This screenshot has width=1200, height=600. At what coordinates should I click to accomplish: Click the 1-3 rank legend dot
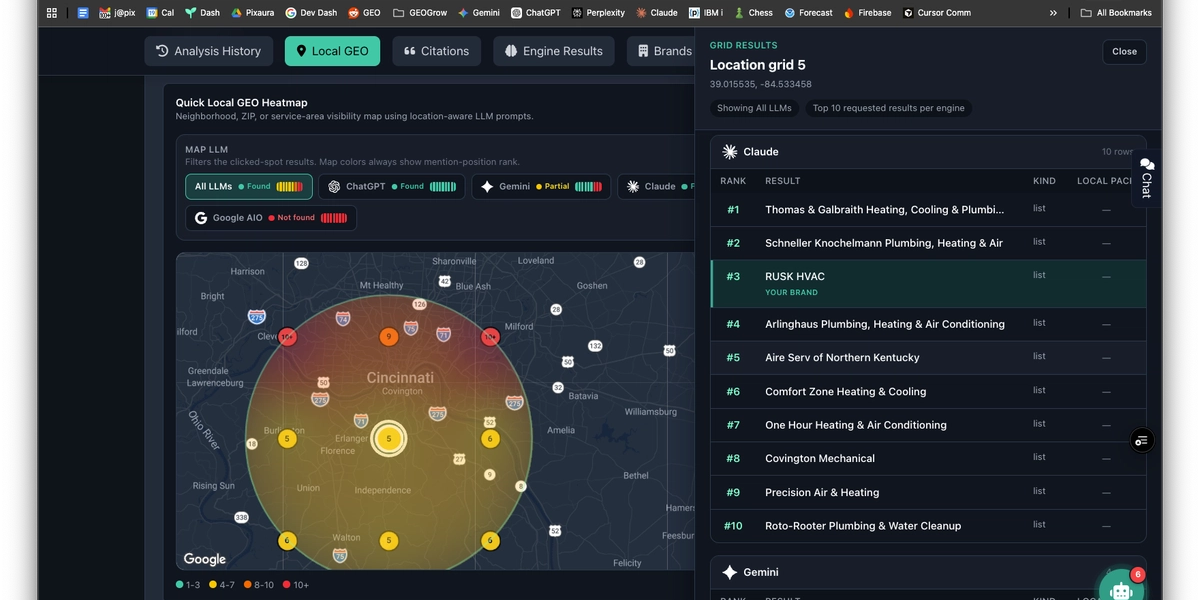point(180,584)
